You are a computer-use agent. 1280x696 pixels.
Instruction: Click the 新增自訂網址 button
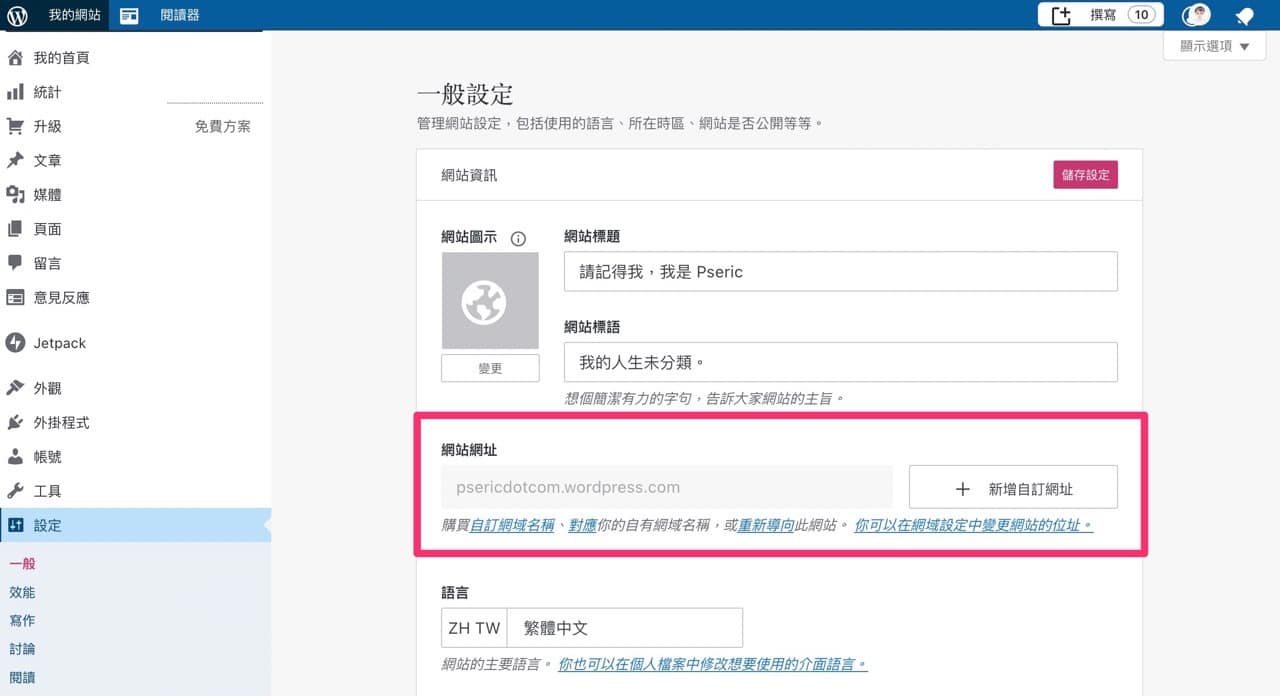(1013, 488)
